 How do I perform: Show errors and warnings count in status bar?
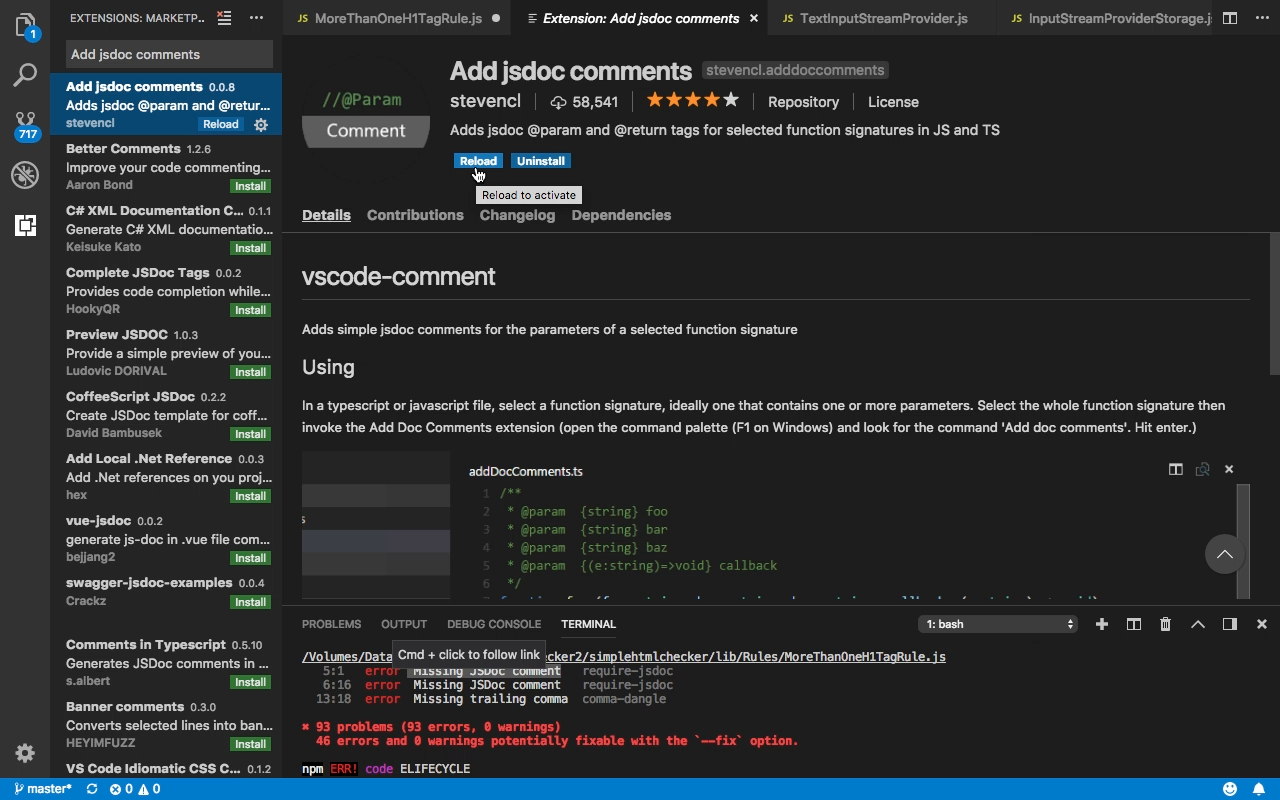pos(135,789)
